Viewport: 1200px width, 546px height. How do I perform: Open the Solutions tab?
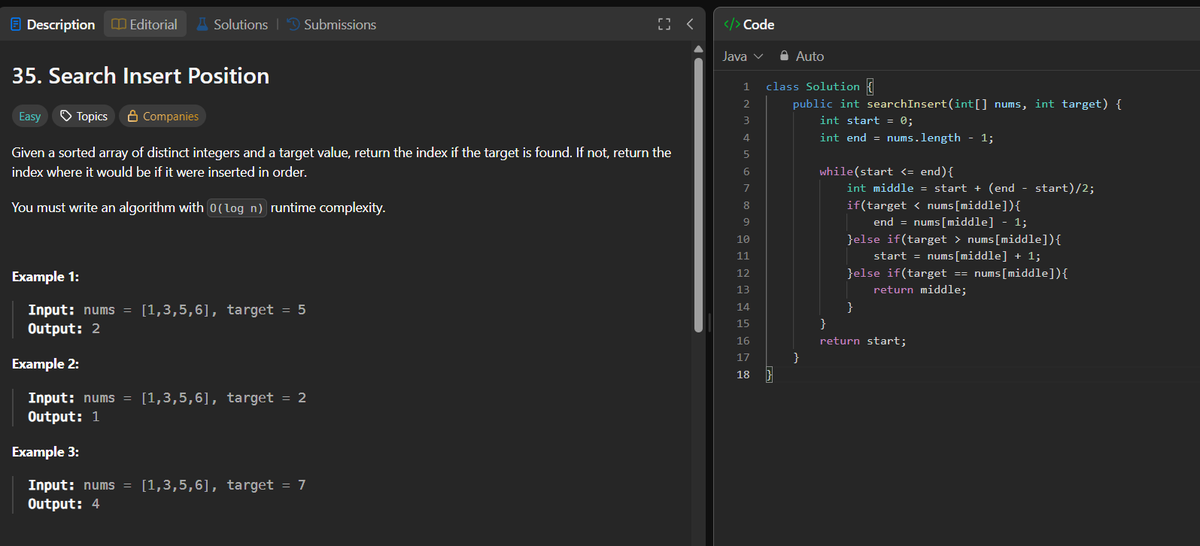[231, 24]
